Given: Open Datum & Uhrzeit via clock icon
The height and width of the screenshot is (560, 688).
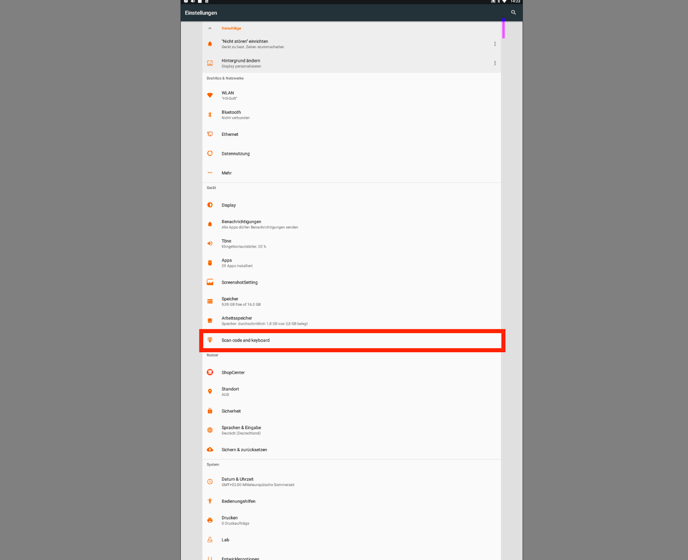Looking at the screenshot, I should coord(210,482).
